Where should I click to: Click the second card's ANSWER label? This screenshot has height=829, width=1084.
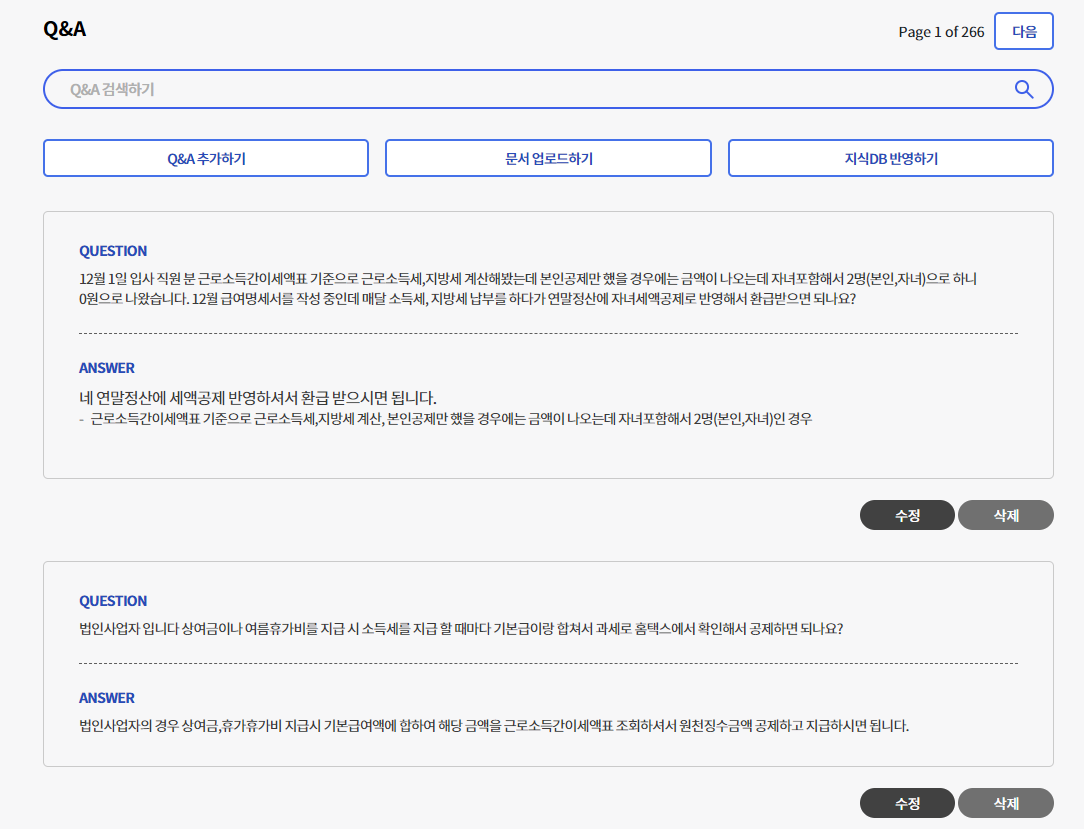click(107, 698)
